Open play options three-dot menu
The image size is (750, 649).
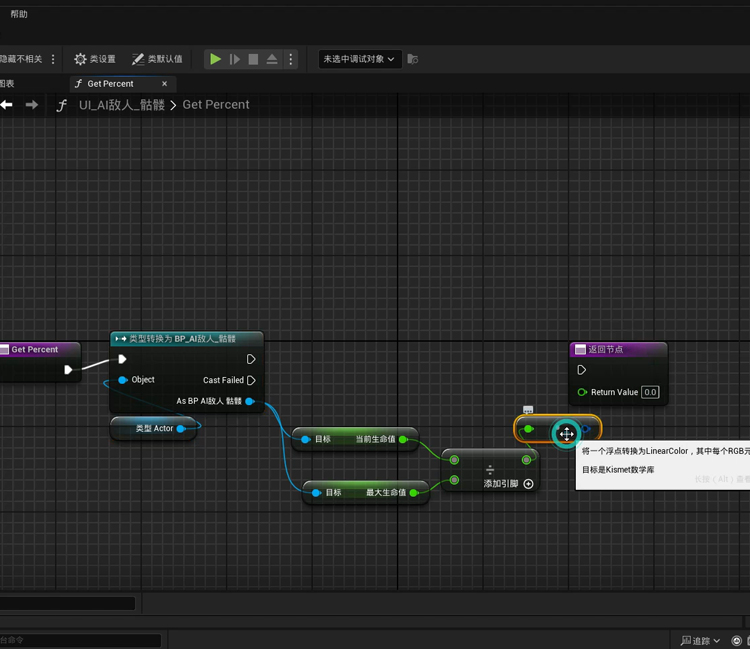click(x=291, y=60)
